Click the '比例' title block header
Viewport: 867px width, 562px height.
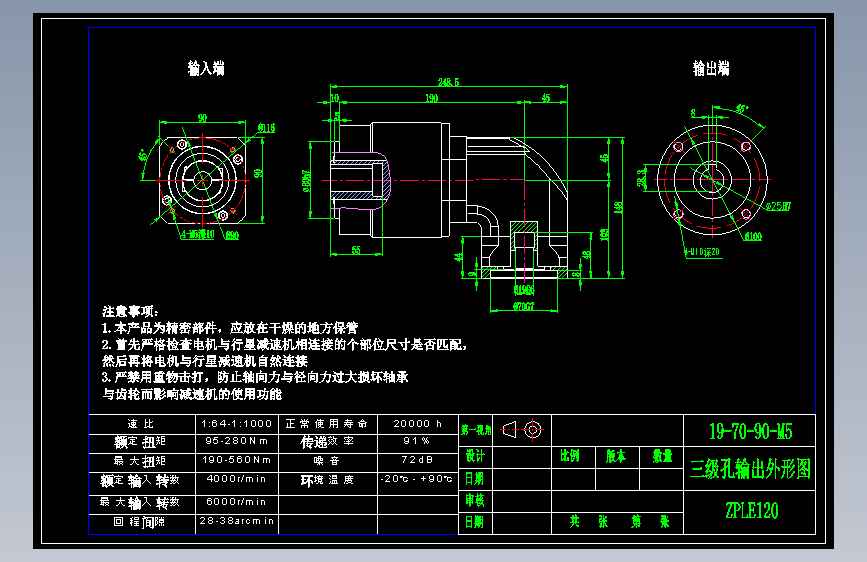[570, 456]
